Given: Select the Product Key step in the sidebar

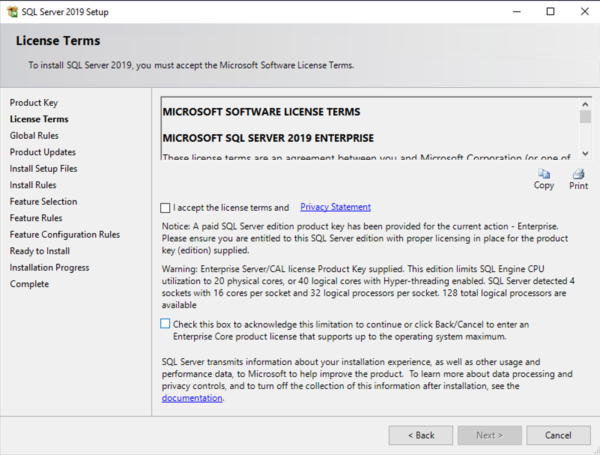Looking at the screenshot, I should point(34,103).
